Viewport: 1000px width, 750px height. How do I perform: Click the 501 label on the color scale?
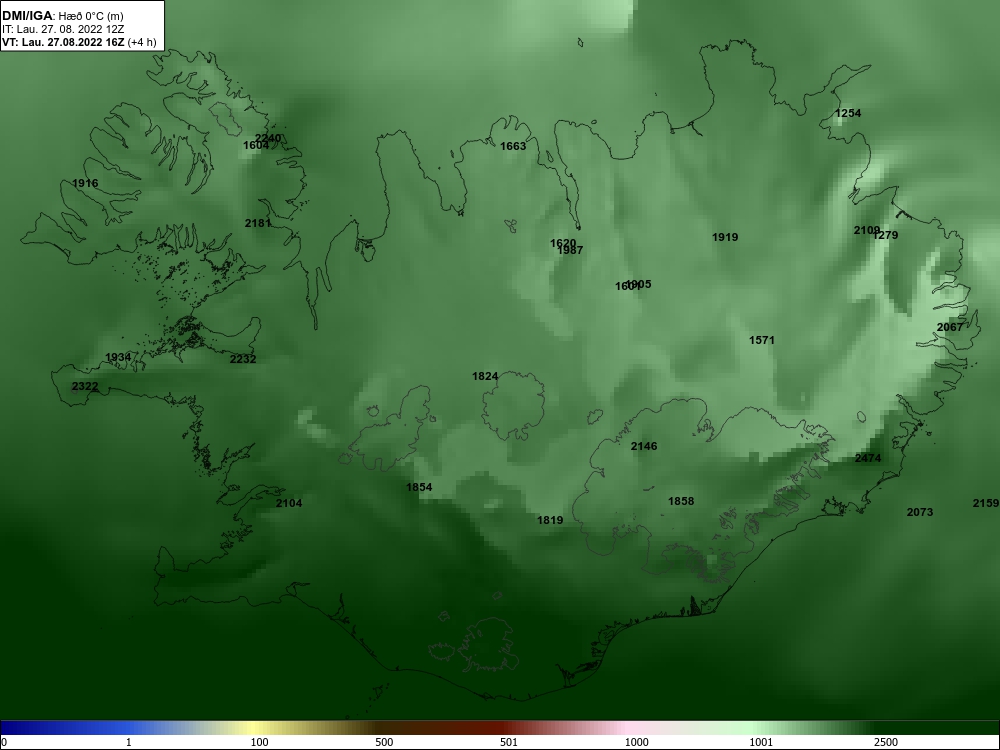pos(509,742)
